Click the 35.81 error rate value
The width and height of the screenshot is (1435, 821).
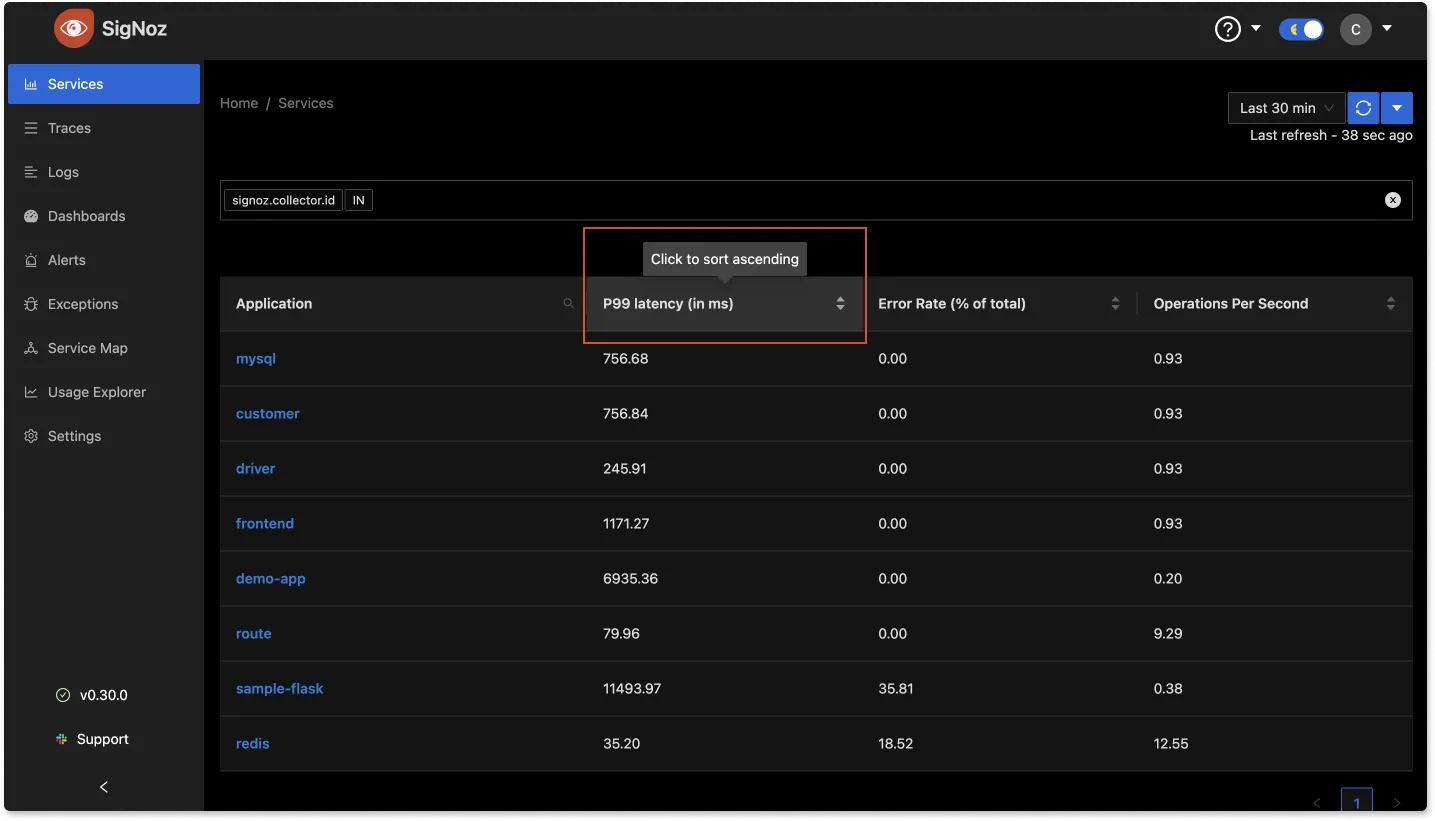point(896,689)
